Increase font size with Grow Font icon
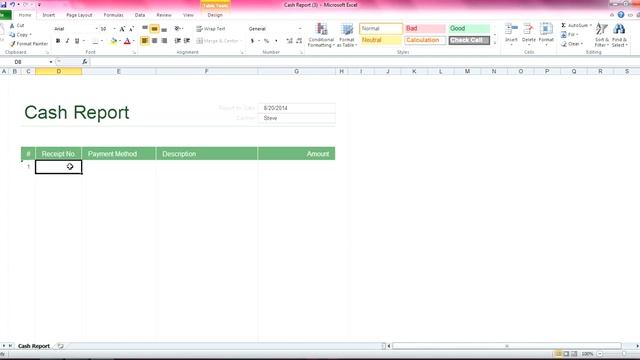The image size is (640, 360). pos(122,29)
